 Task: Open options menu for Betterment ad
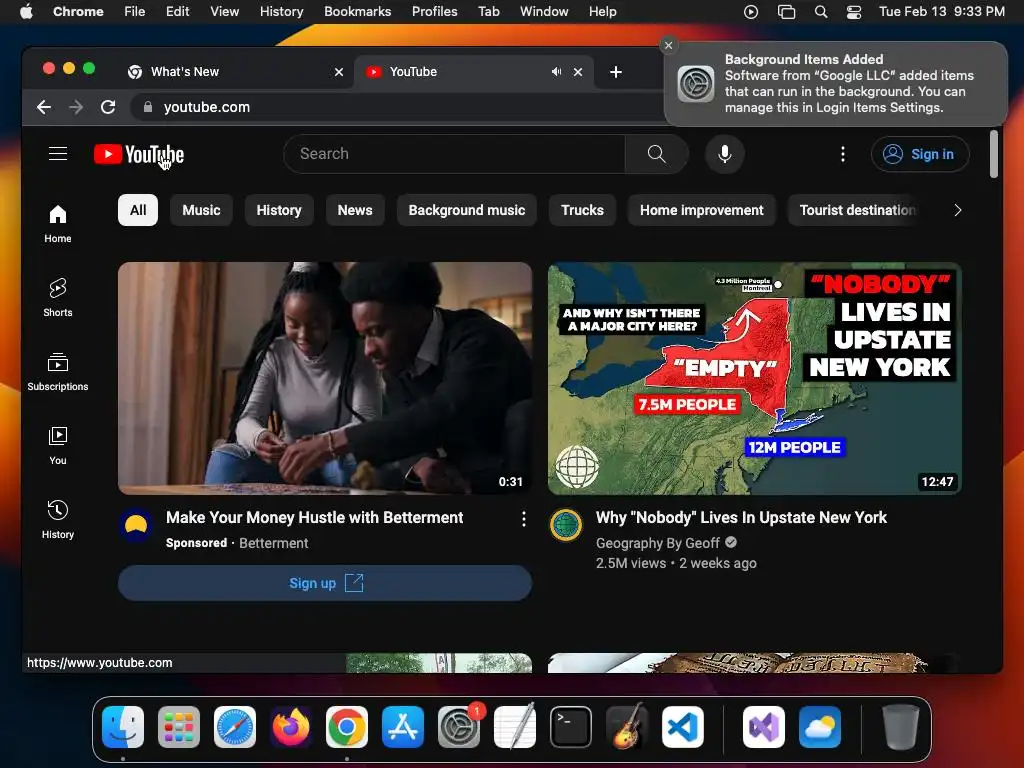coord(523,519)
